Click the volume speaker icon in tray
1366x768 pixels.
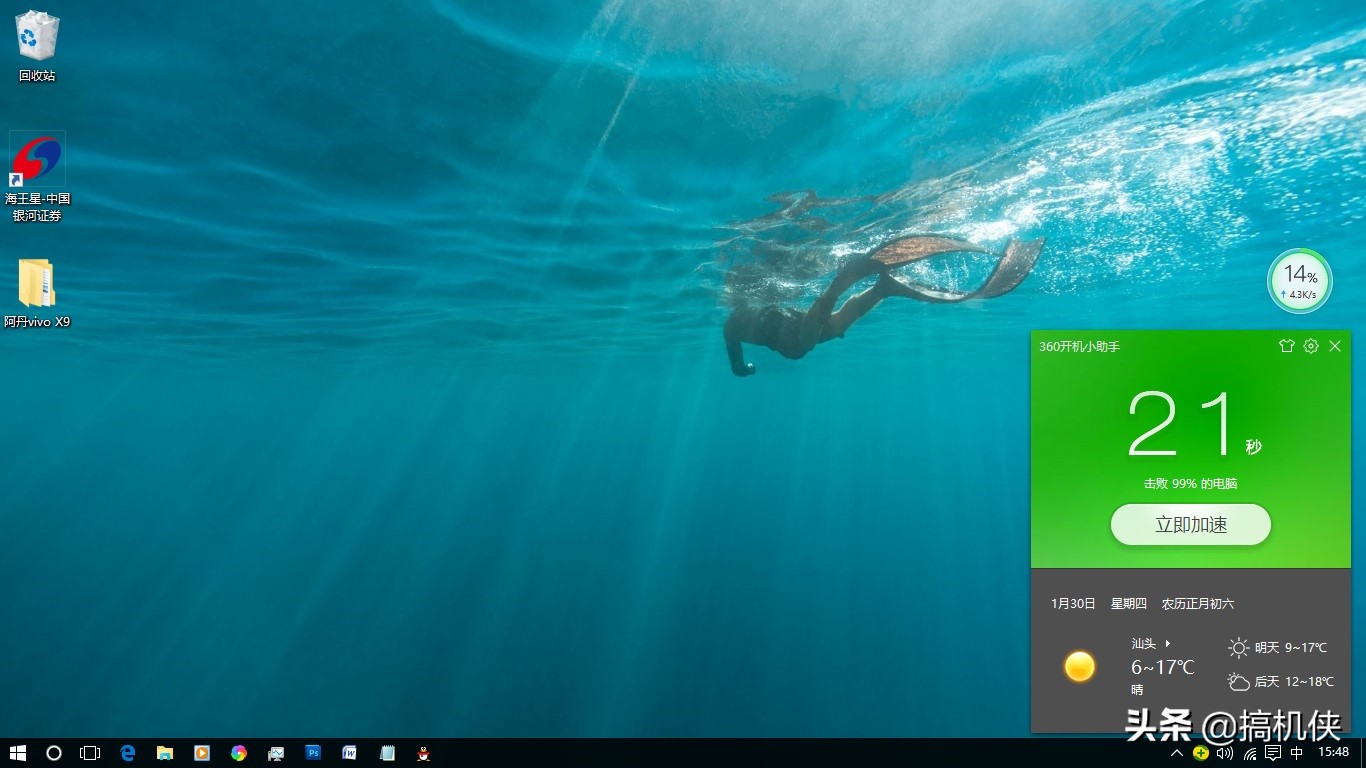[1225, 753]
